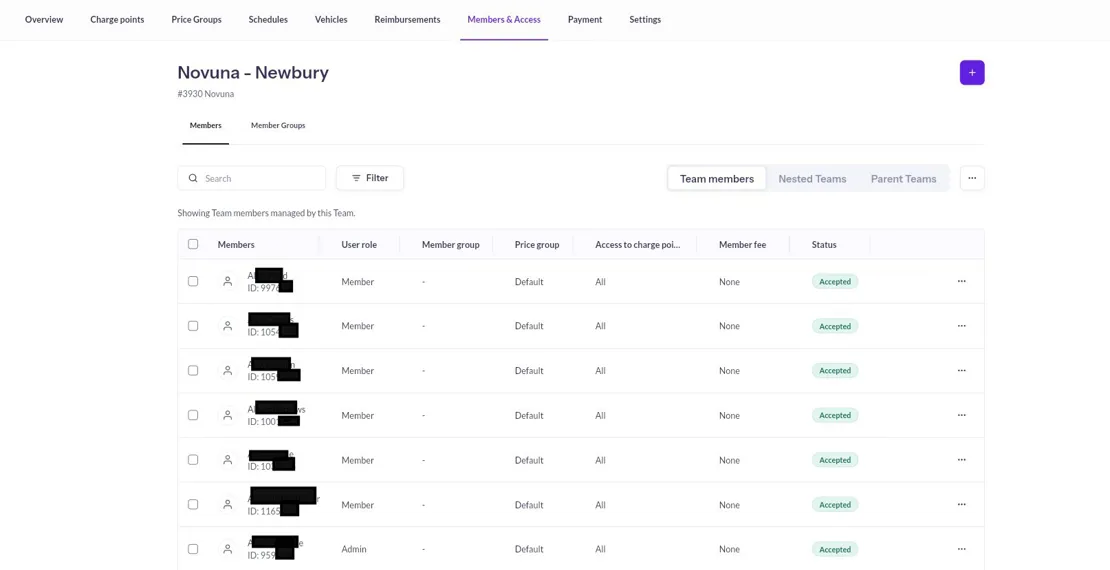Screen dimensions: 1110x570
Task: Sort by the User role column header
Action: 359,245
